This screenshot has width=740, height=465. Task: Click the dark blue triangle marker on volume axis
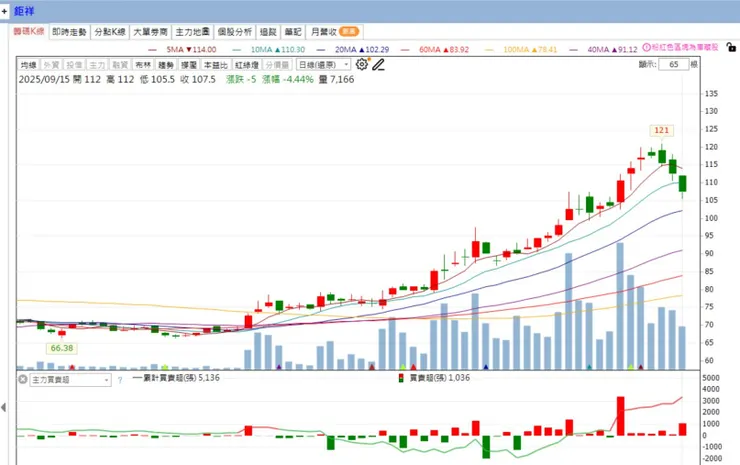pyautogui.click(x=486, y=367)
